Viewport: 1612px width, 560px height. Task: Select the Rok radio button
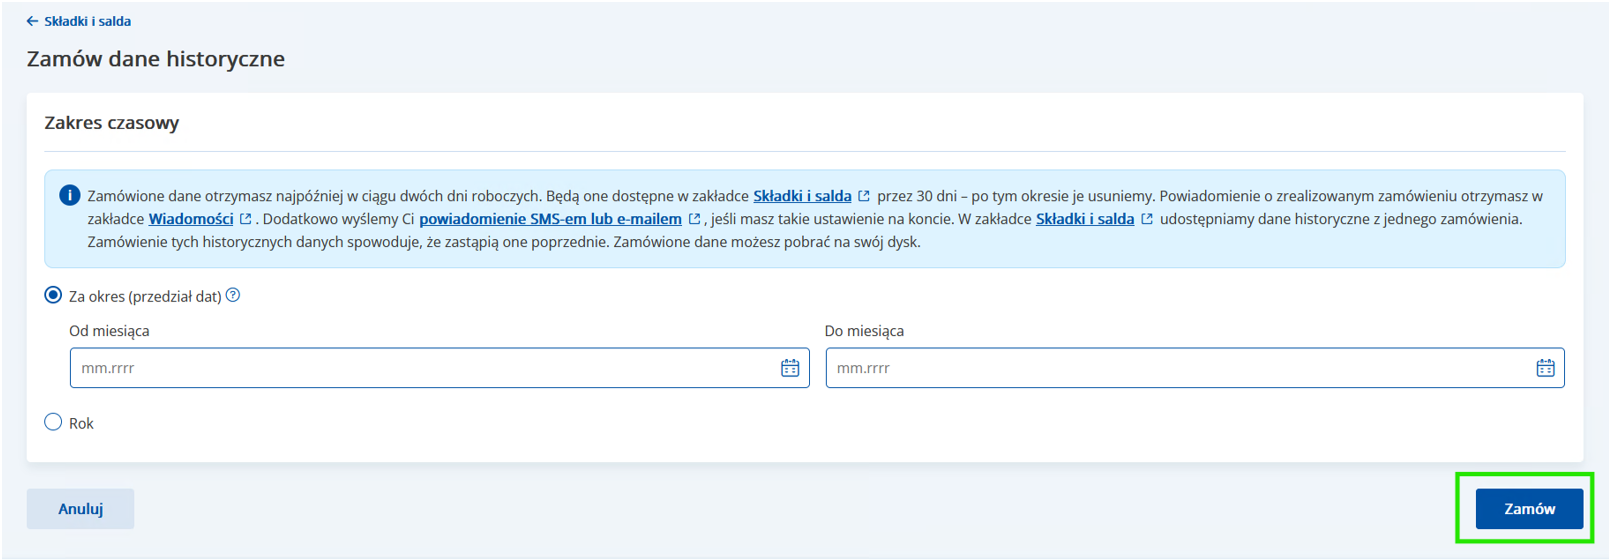[x=53, y=422]
